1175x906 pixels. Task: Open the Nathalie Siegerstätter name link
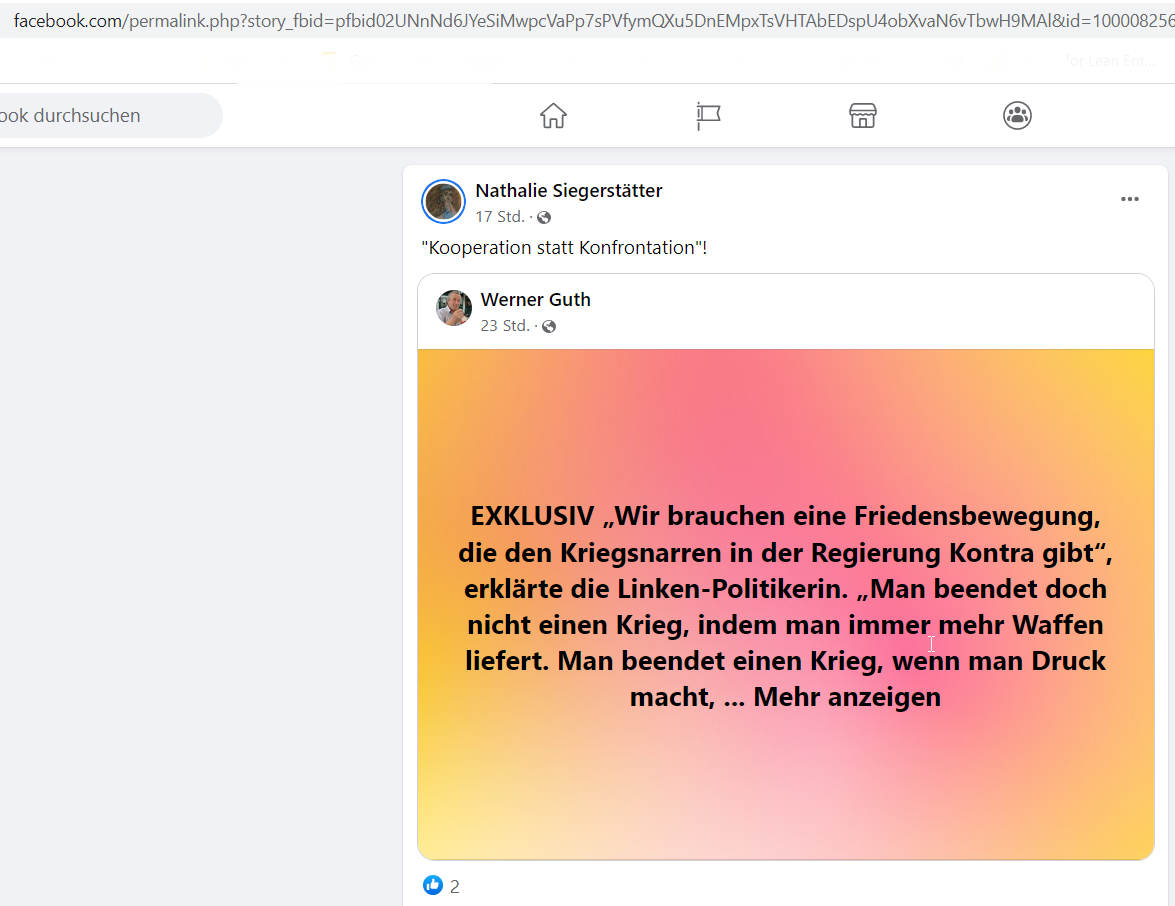(x=569, y=190)
